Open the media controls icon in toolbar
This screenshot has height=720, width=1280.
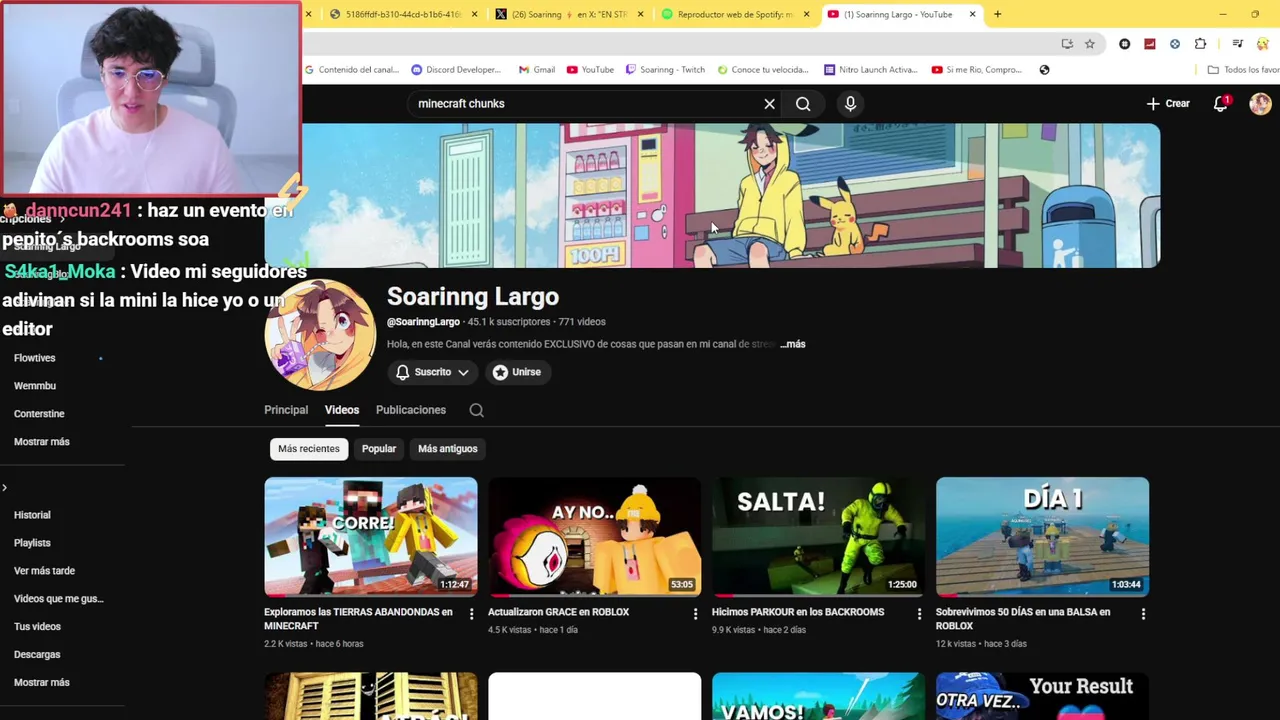tap(1237, 44)
